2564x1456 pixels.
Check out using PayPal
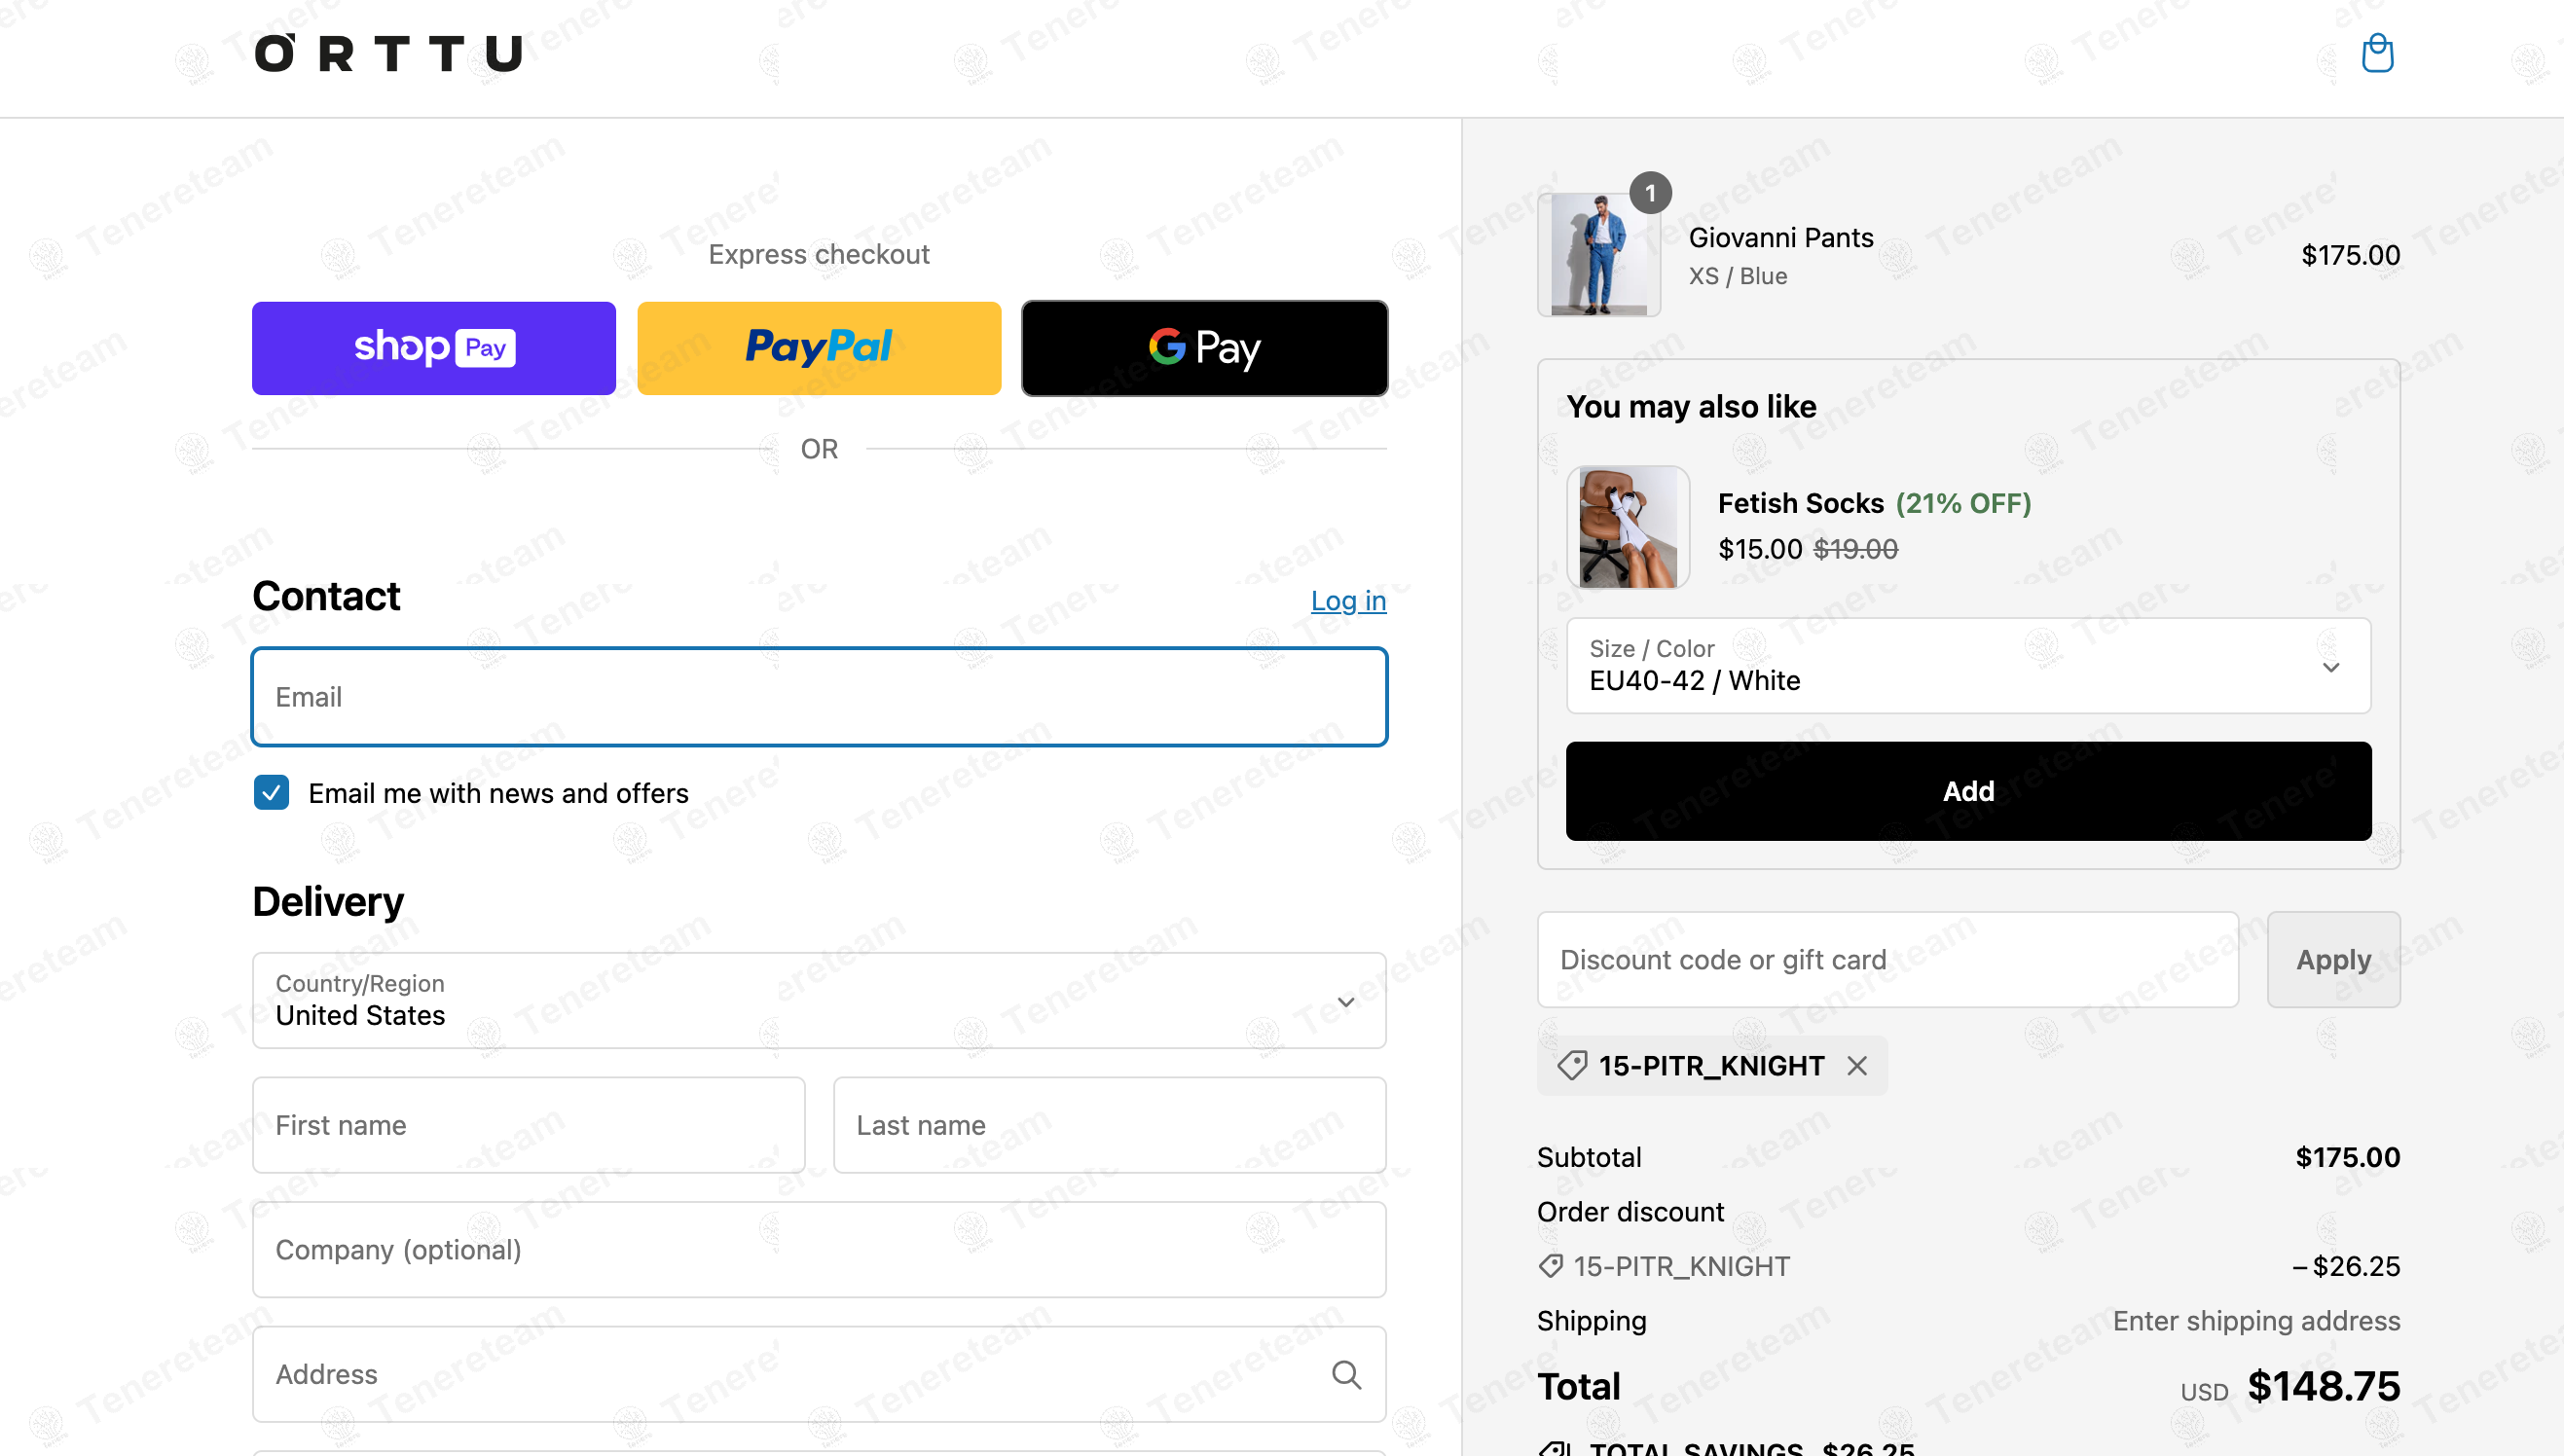pos(819,348)
